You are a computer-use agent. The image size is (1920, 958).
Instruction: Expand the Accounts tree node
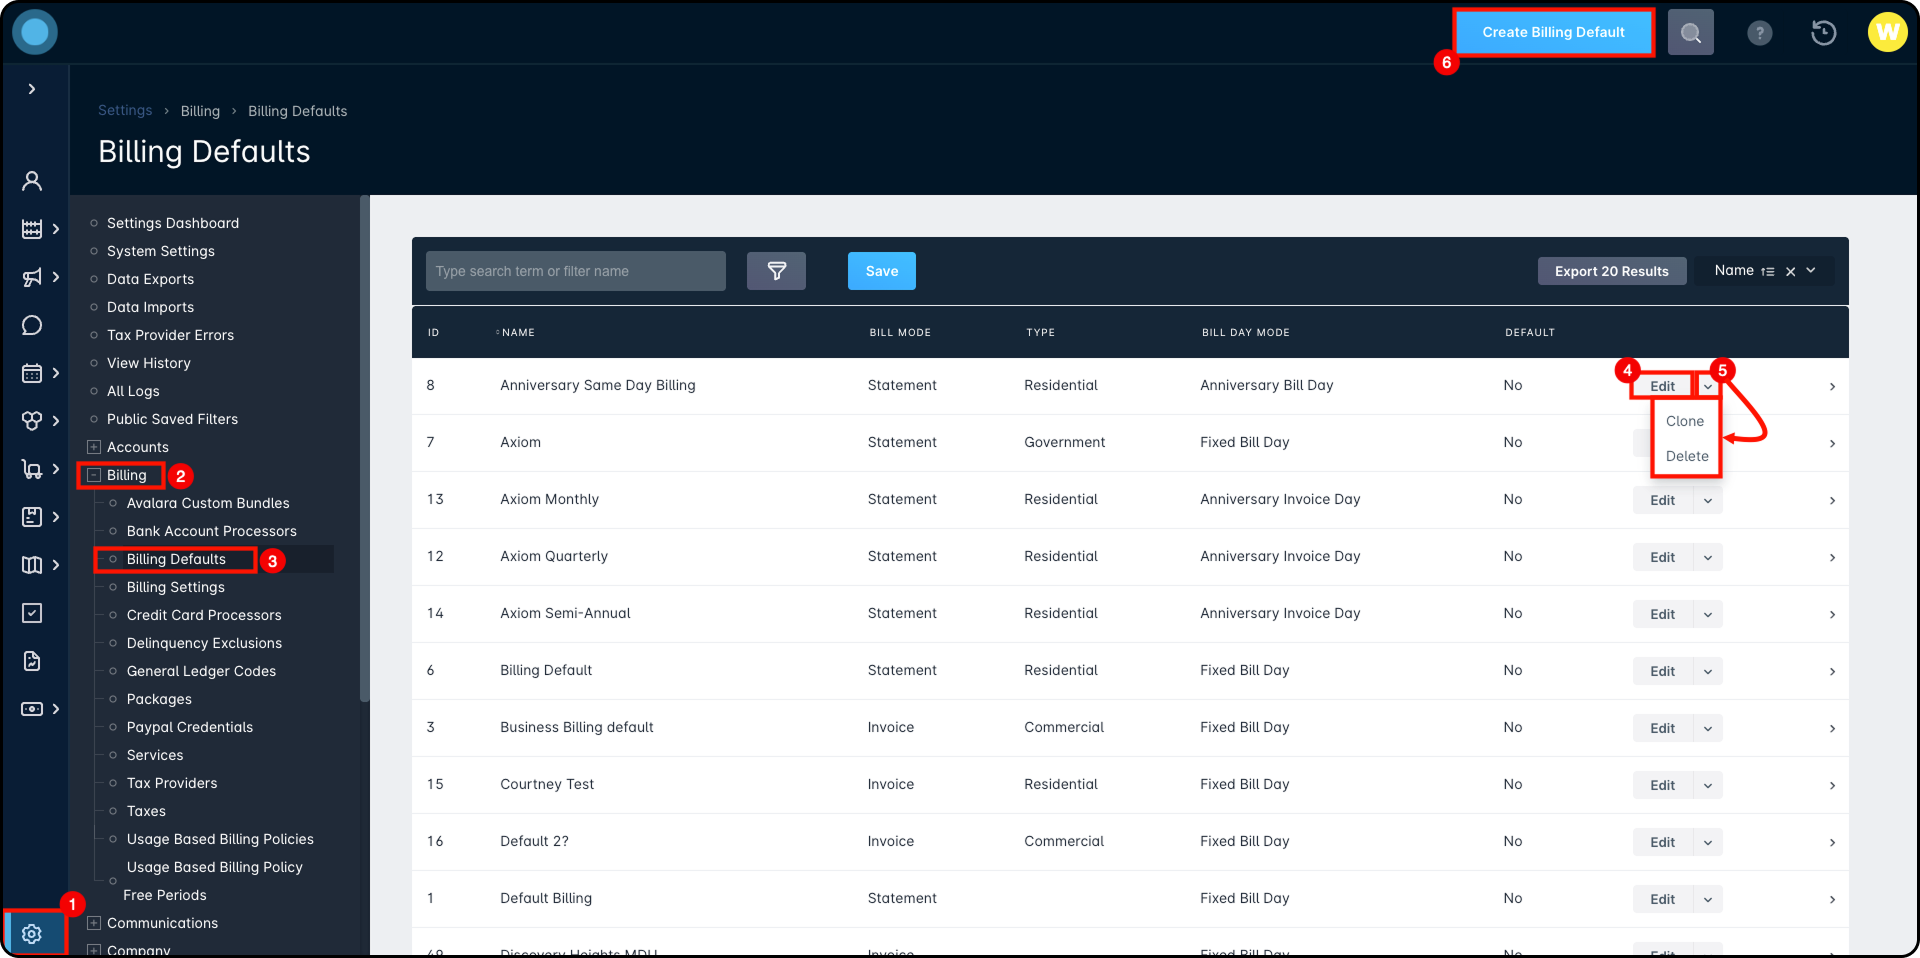[x=94, y=447]
